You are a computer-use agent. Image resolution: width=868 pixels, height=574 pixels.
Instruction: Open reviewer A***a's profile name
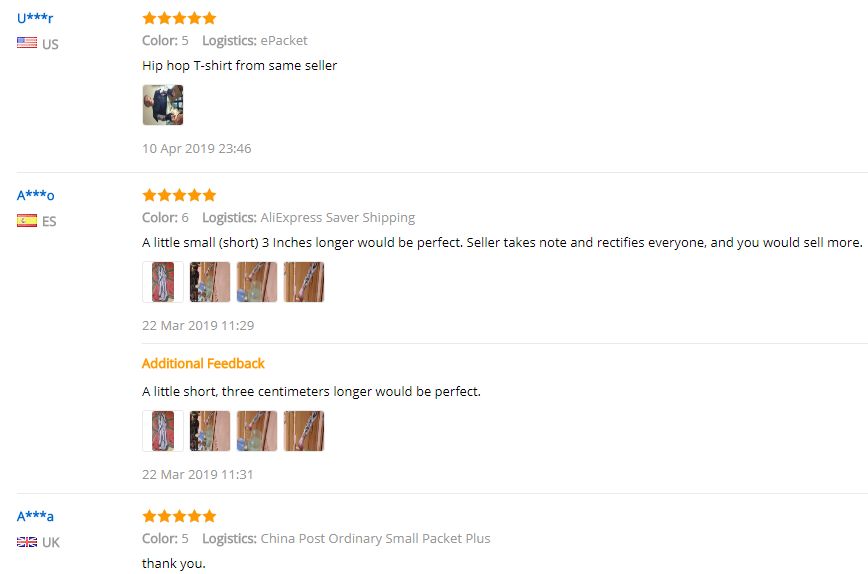click(35, 516)
